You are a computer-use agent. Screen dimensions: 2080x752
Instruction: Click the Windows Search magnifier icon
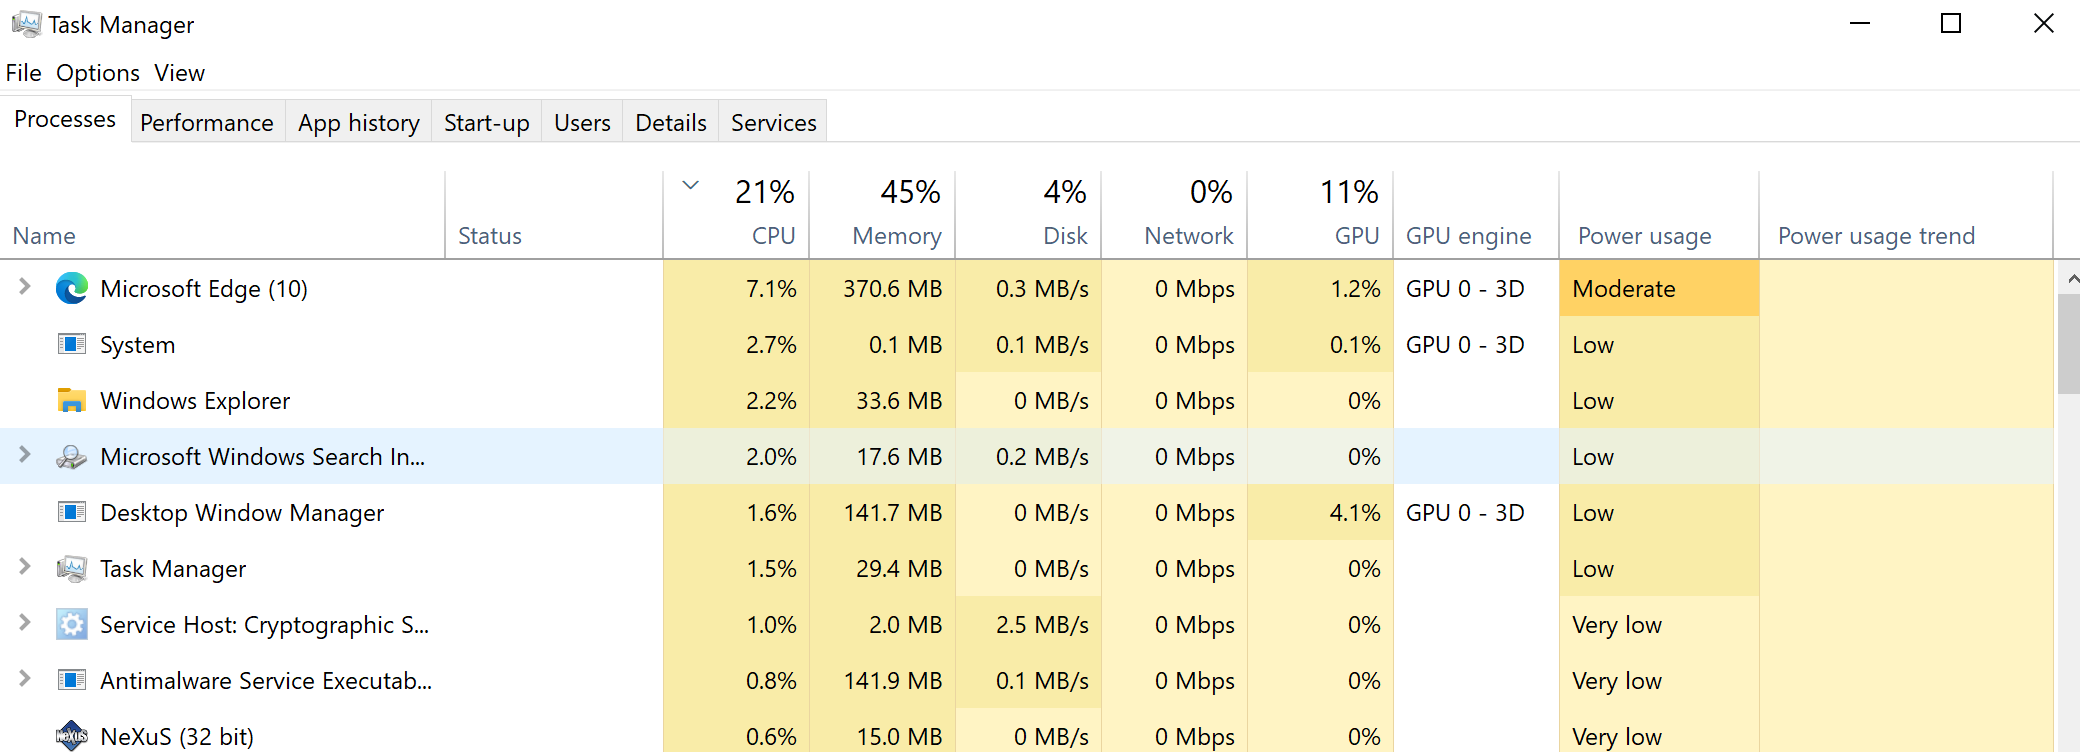pos(70,456)
